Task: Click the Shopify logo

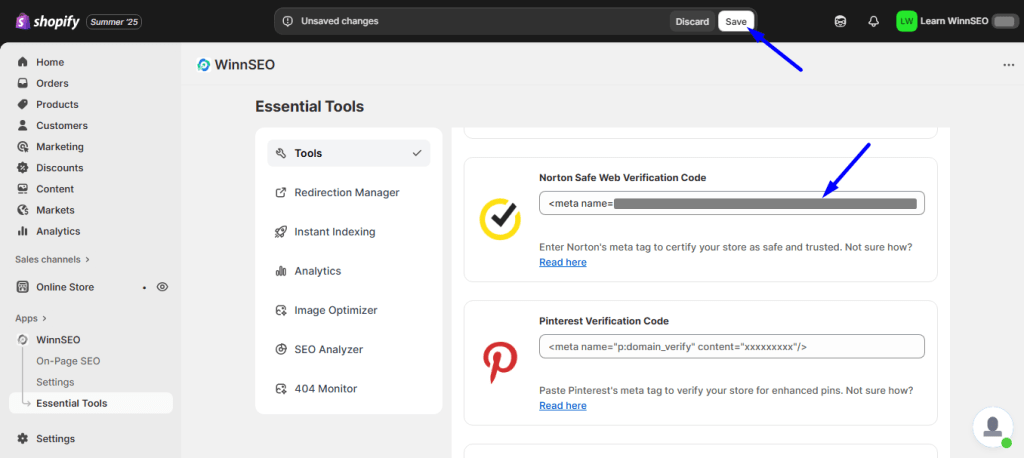Action: (x=47, y=22)
